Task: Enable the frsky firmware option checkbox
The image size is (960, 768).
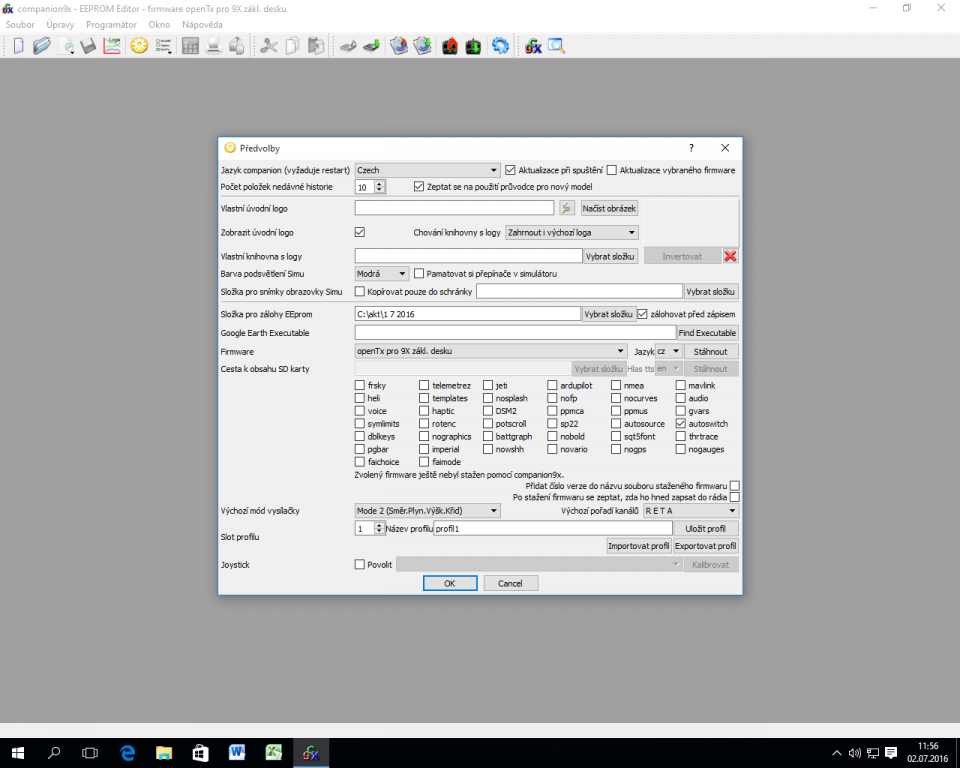Action: (360, 385)
